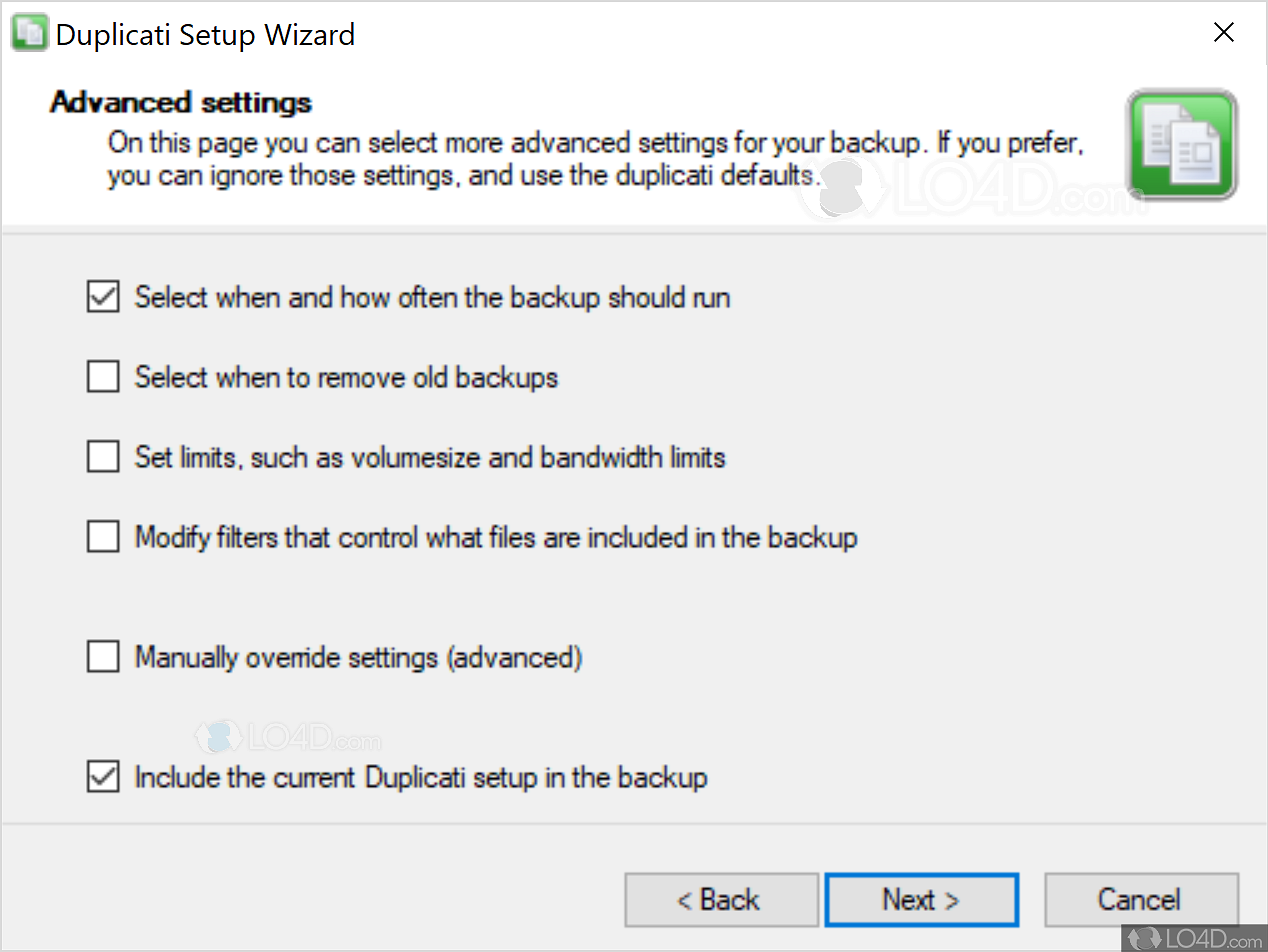The image size is (1268, 952).
Task: Tick the volumesize and bandwidth limits checkbox
Action: (103, 457)
